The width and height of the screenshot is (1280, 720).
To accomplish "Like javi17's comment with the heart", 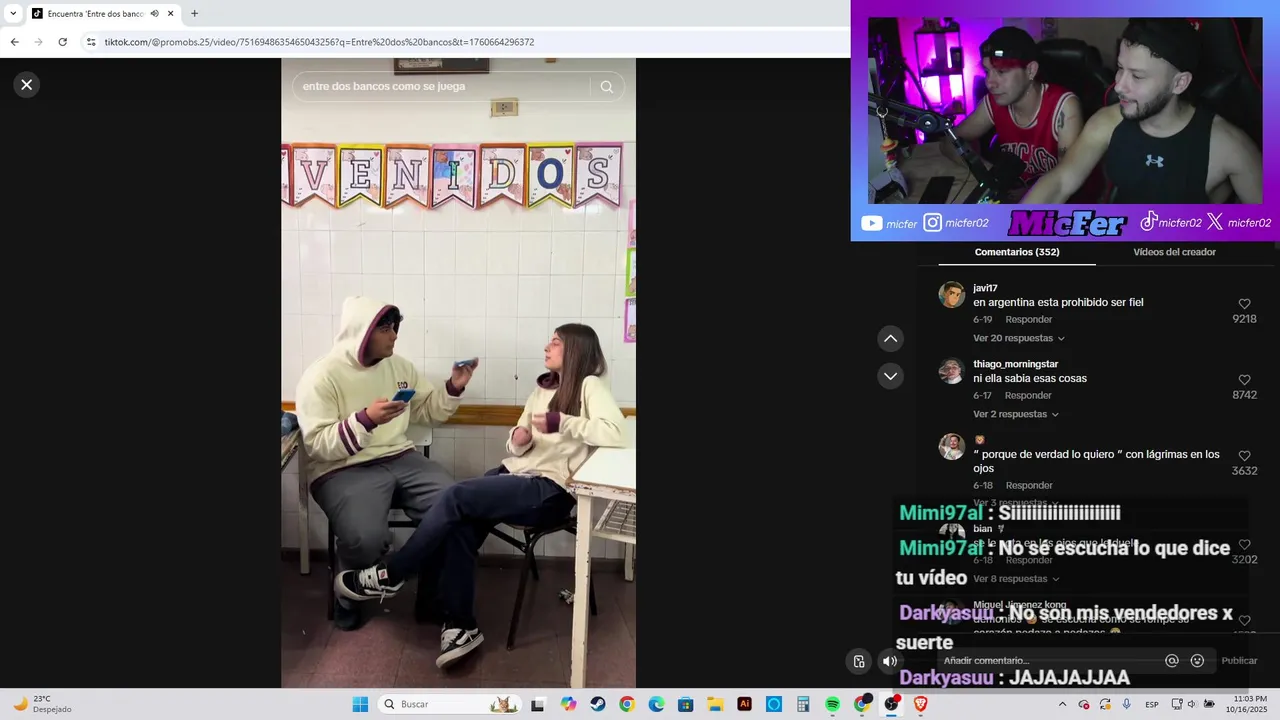I will click(x=1244, y=304).
